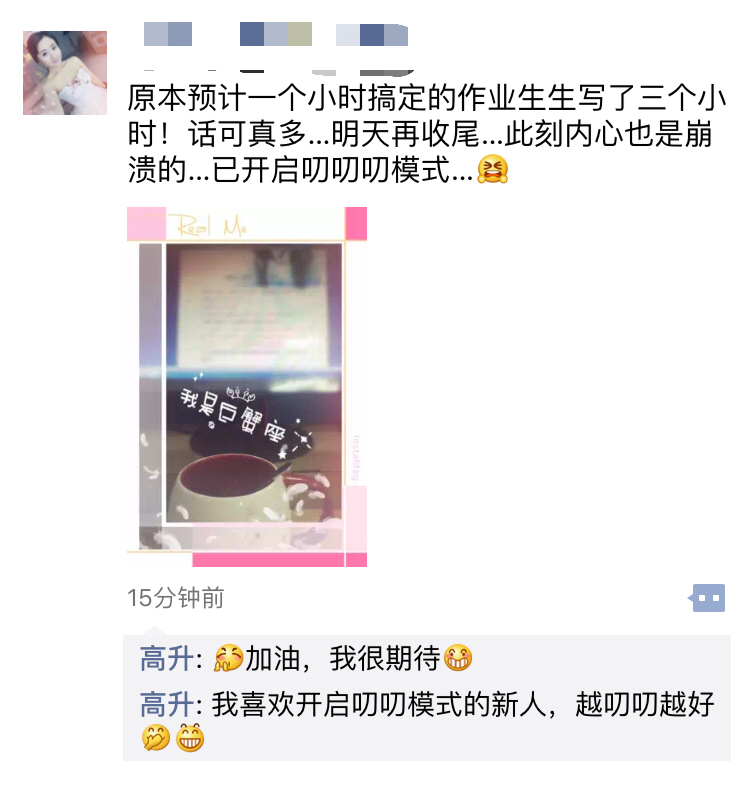Open 高升 profile from 我喜欢 comment
The width and height of the screenshot is (735, 790).
point(167,704)
